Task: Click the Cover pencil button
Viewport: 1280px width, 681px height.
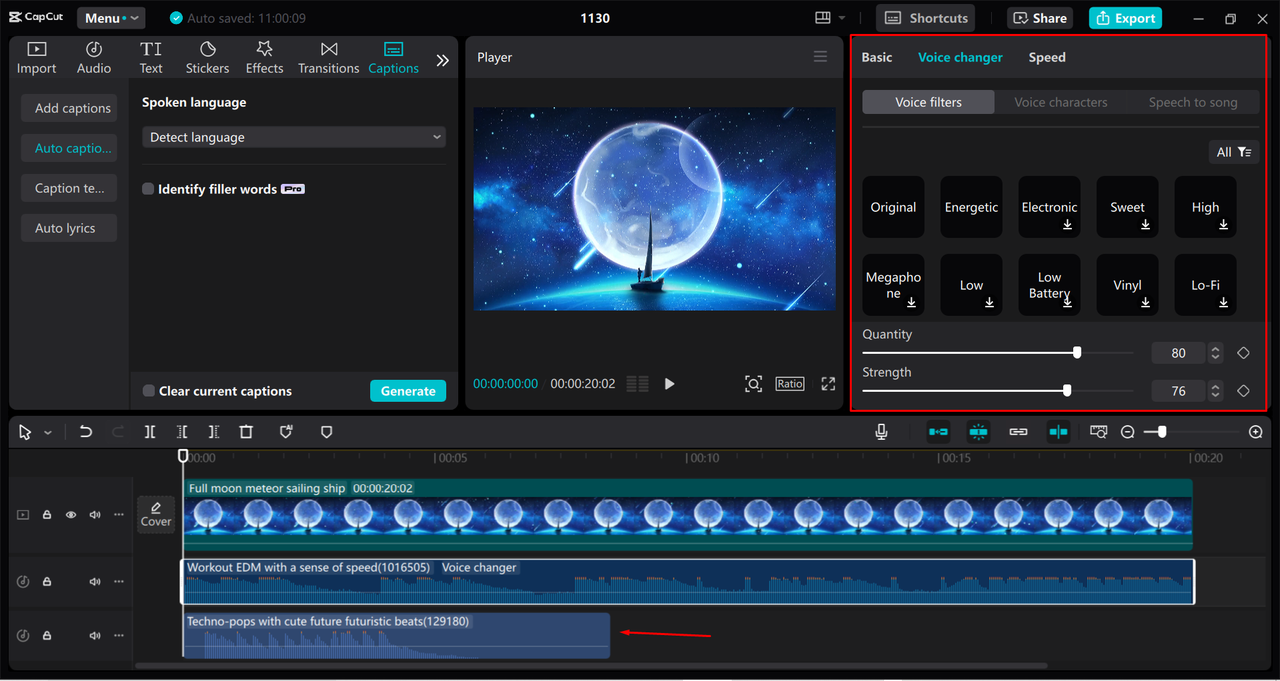Action: [156, 515]
